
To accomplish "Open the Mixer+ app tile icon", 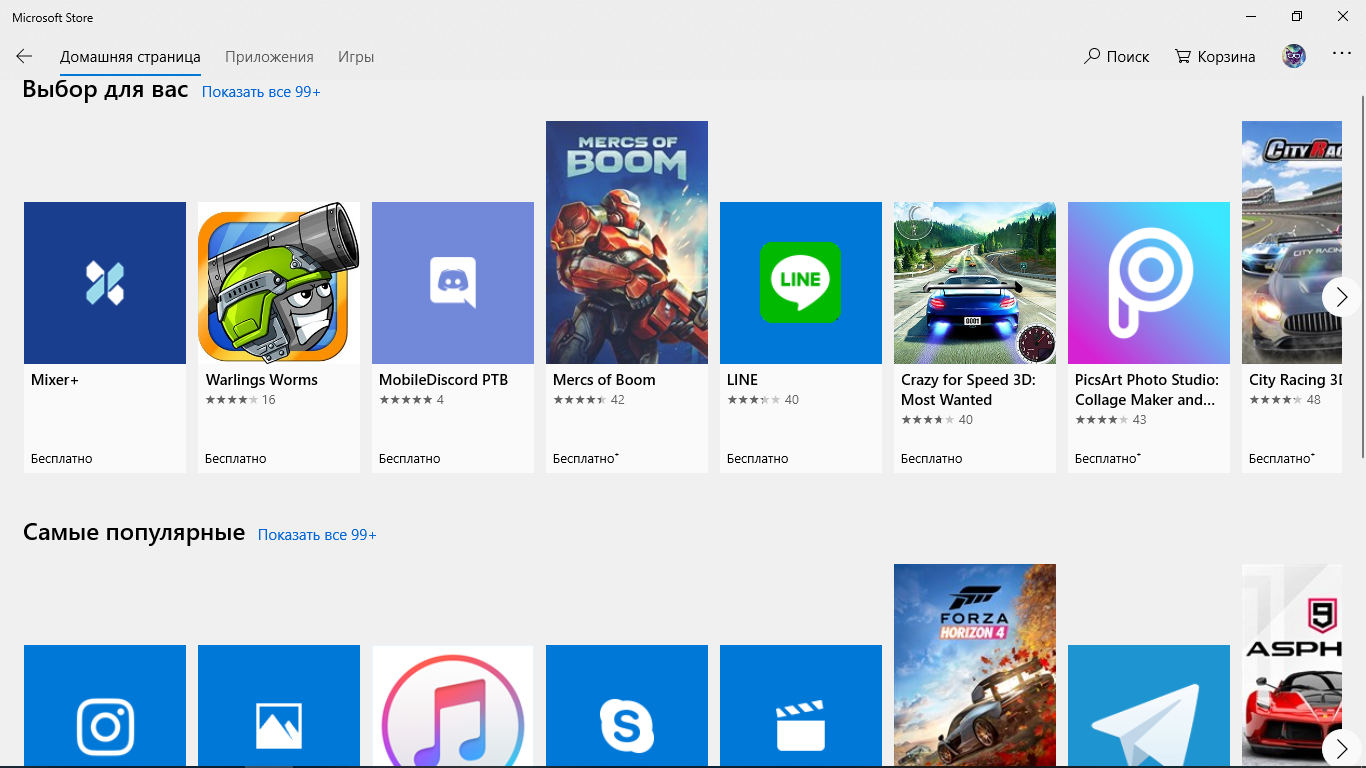I will [105, 283].
